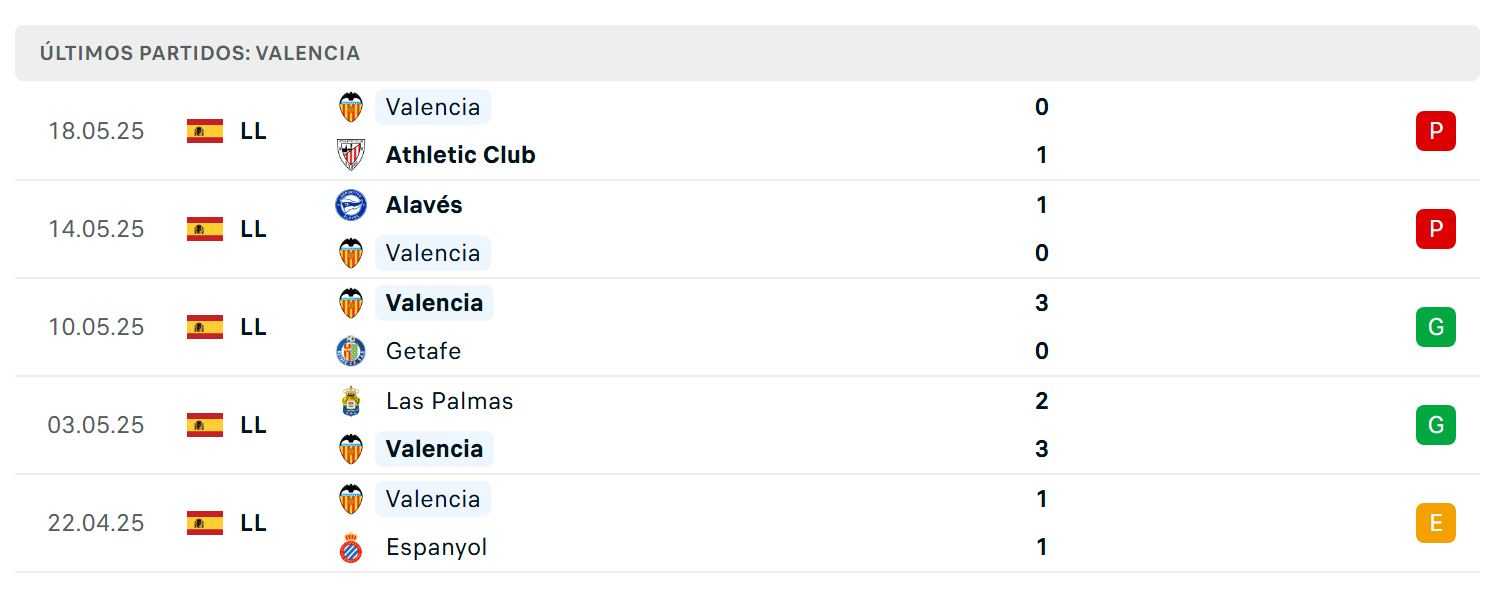Click red P badge for Alavés match
Screen dimensions: 1493x591
[1436, 229]
